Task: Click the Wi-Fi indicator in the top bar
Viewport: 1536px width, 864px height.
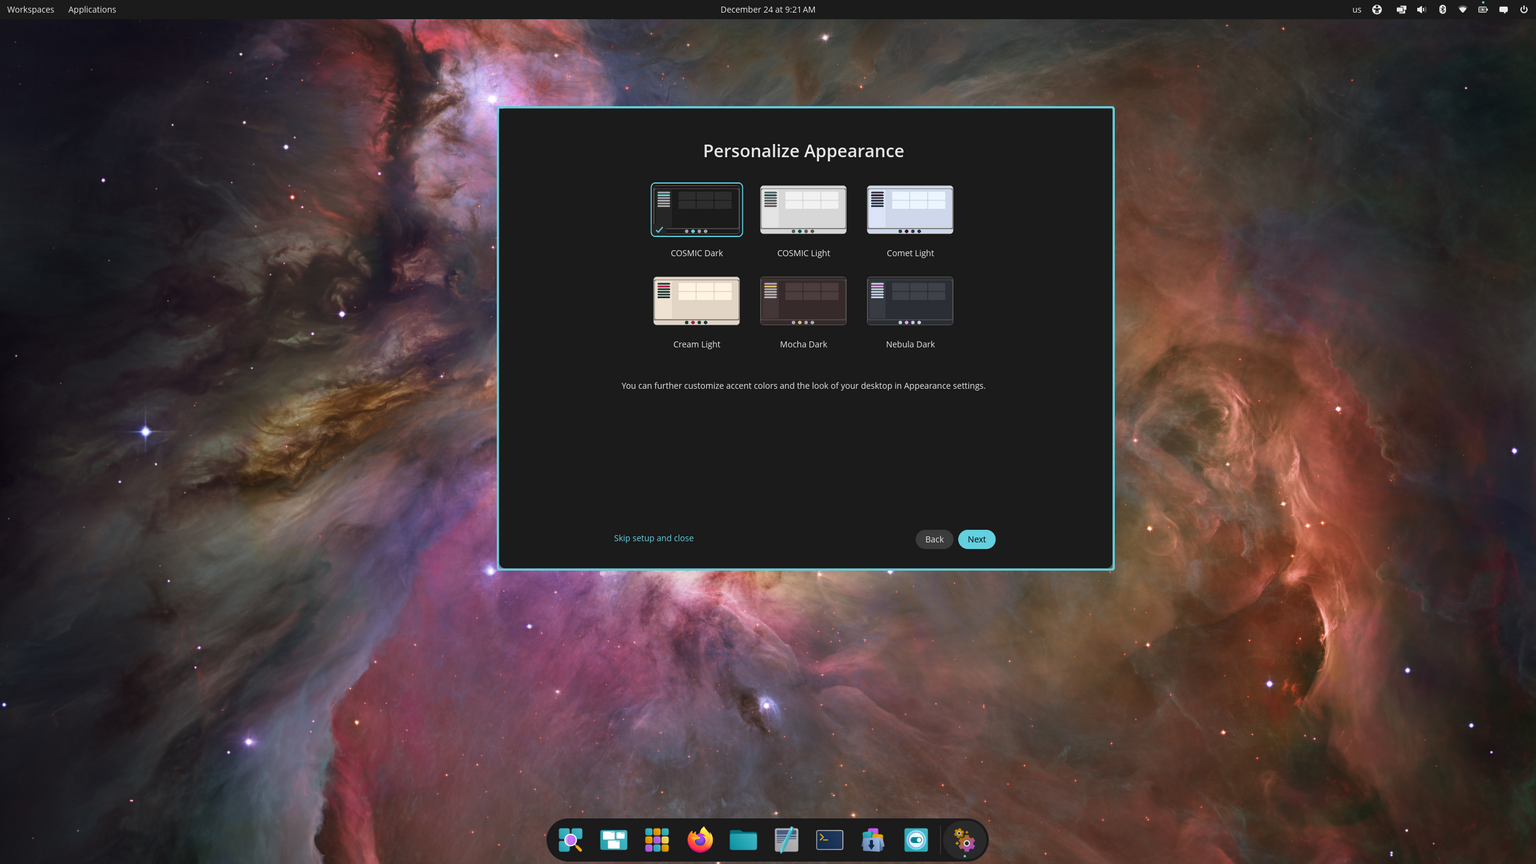Action: click(x=1462, y=9)
